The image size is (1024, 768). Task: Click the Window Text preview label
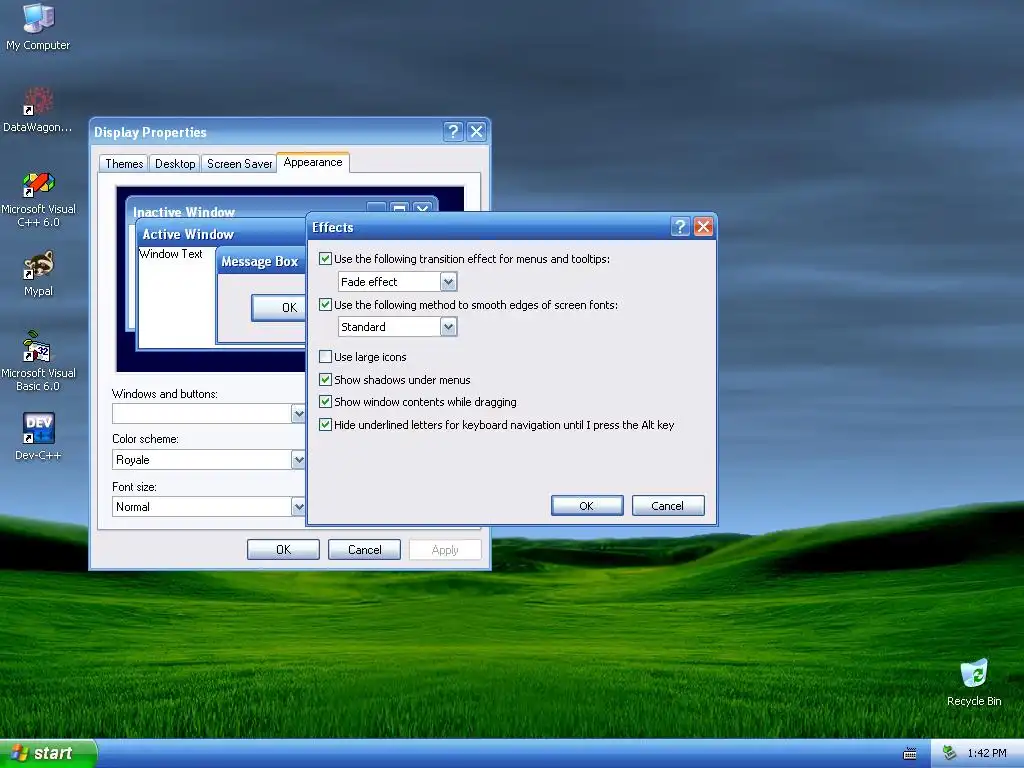(x=171, y=254)
